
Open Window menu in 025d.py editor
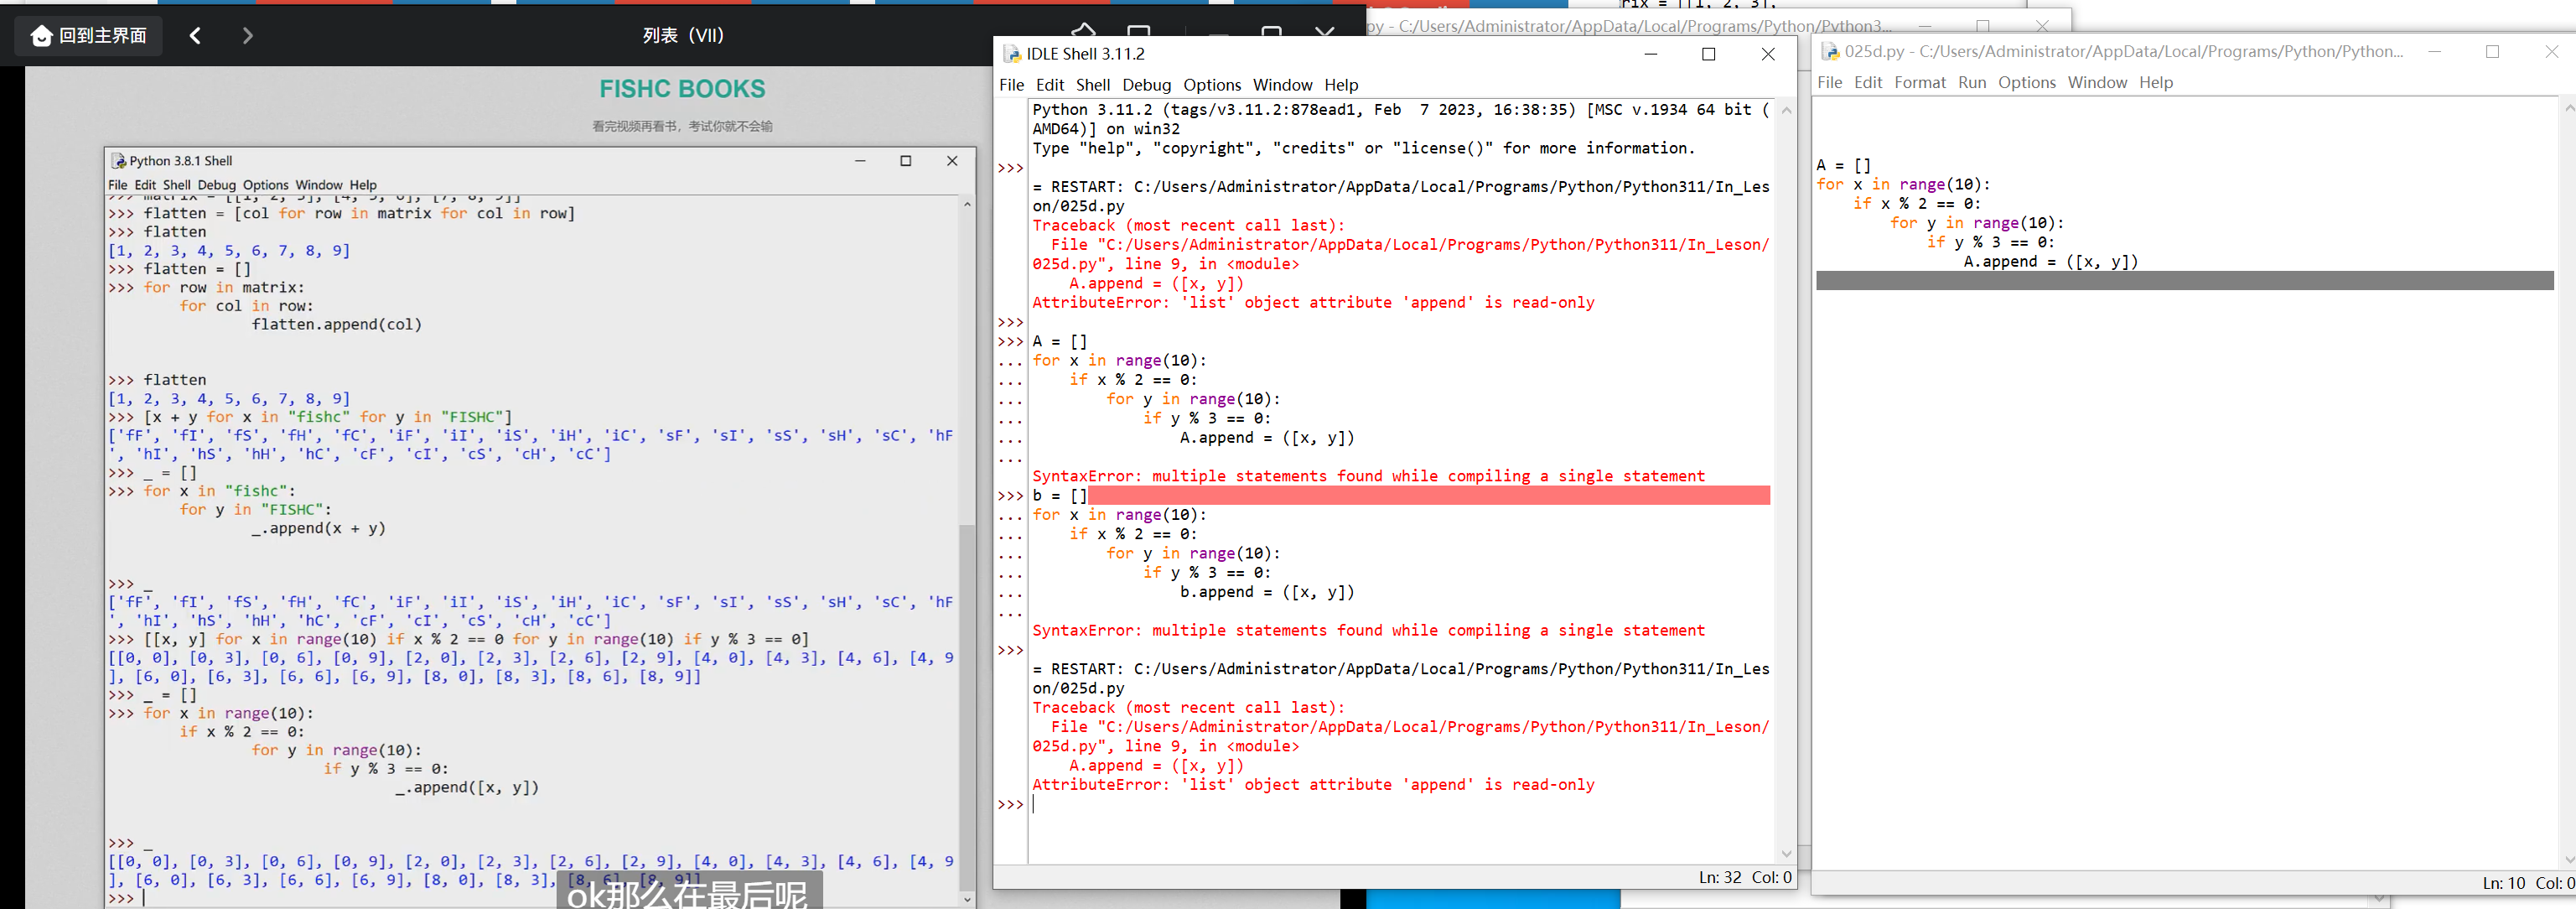pyautogui.click(x=2097, y=82)
